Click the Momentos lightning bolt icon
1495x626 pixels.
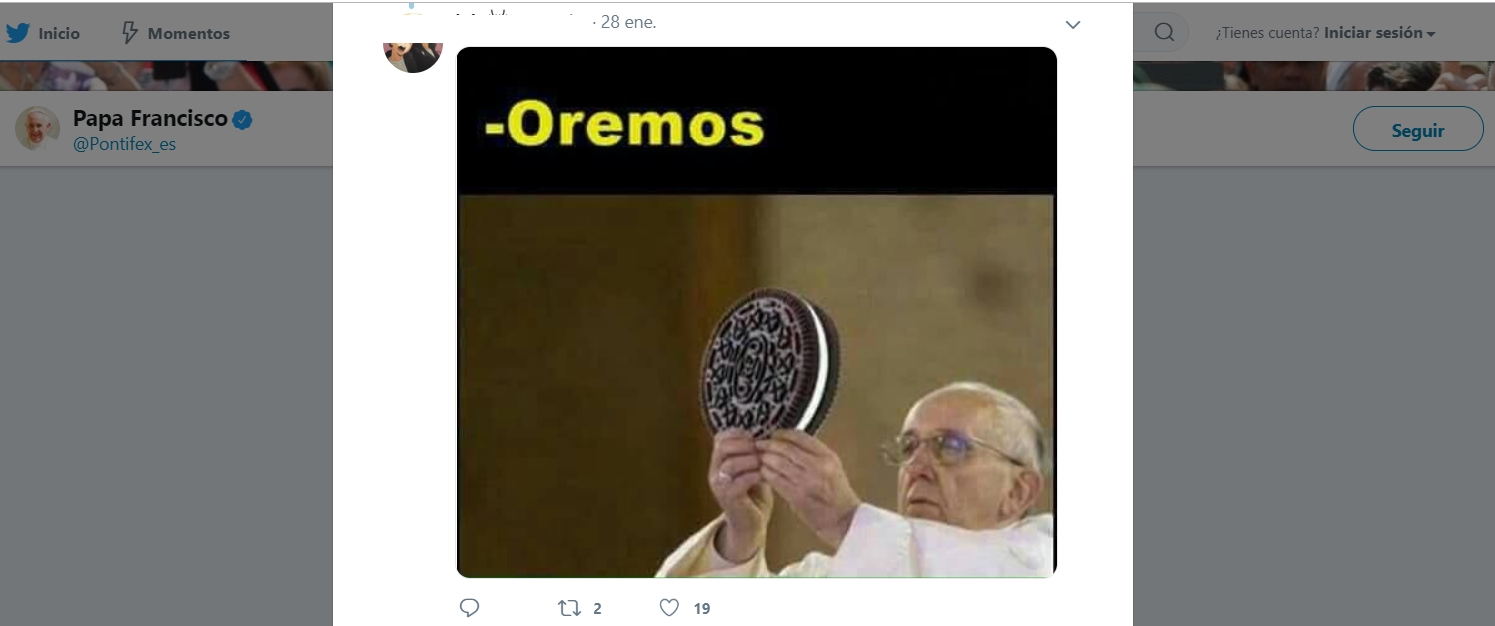tap(130, 33)
